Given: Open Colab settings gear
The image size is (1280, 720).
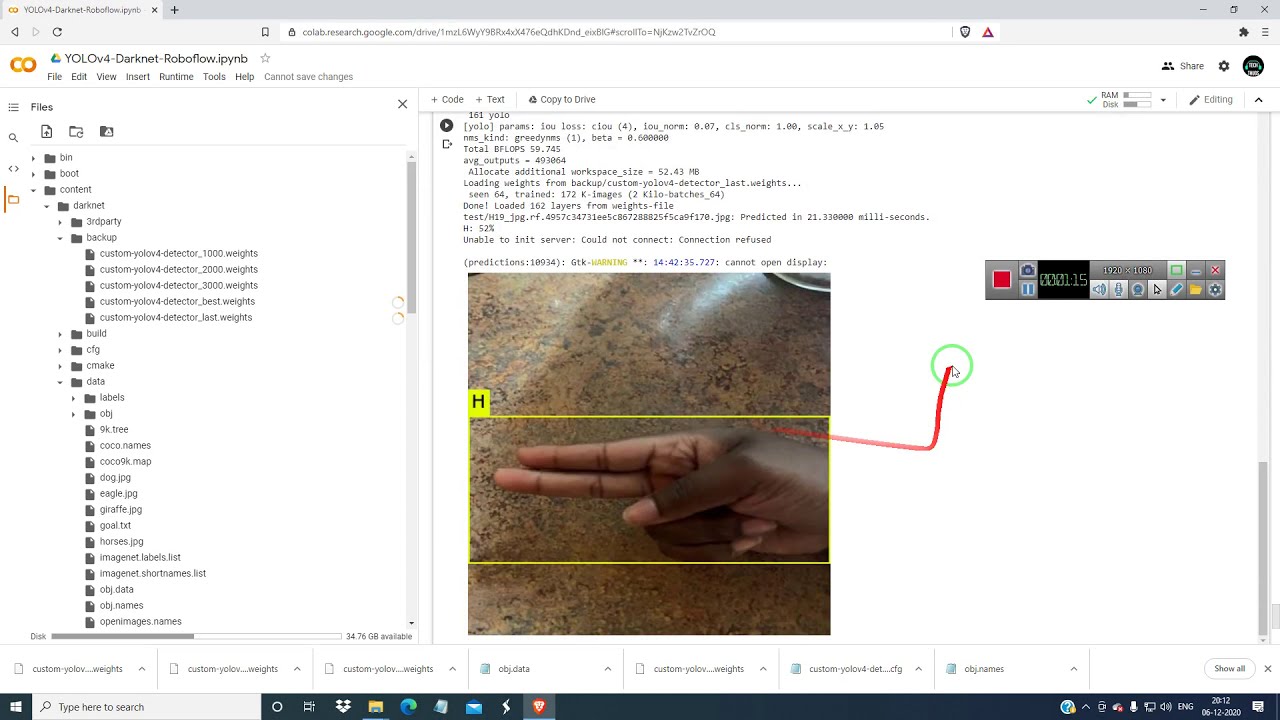Looking at the screenshot, I should (1224, 66).
